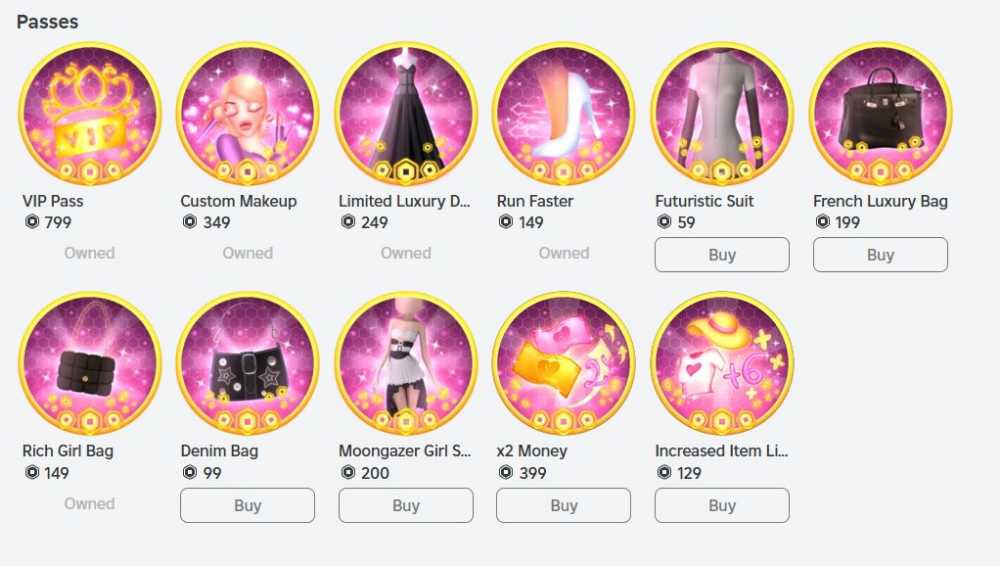Open the VIP Pass title link
The image size is (1000, 566).
tap(53, 201)
